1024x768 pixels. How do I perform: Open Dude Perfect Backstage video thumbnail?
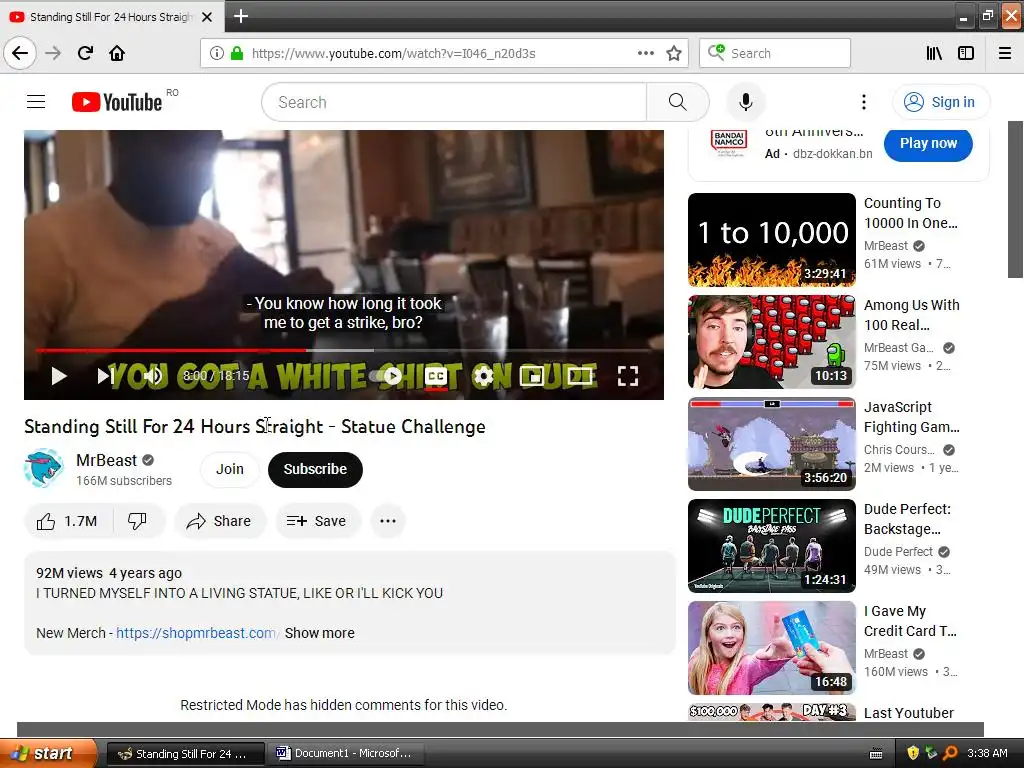pyautogui.click(x=771, y=545)
